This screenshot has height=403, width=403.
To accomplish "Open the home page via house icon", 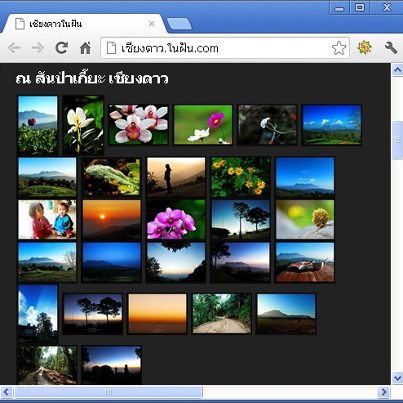I will tap(85, 48).
